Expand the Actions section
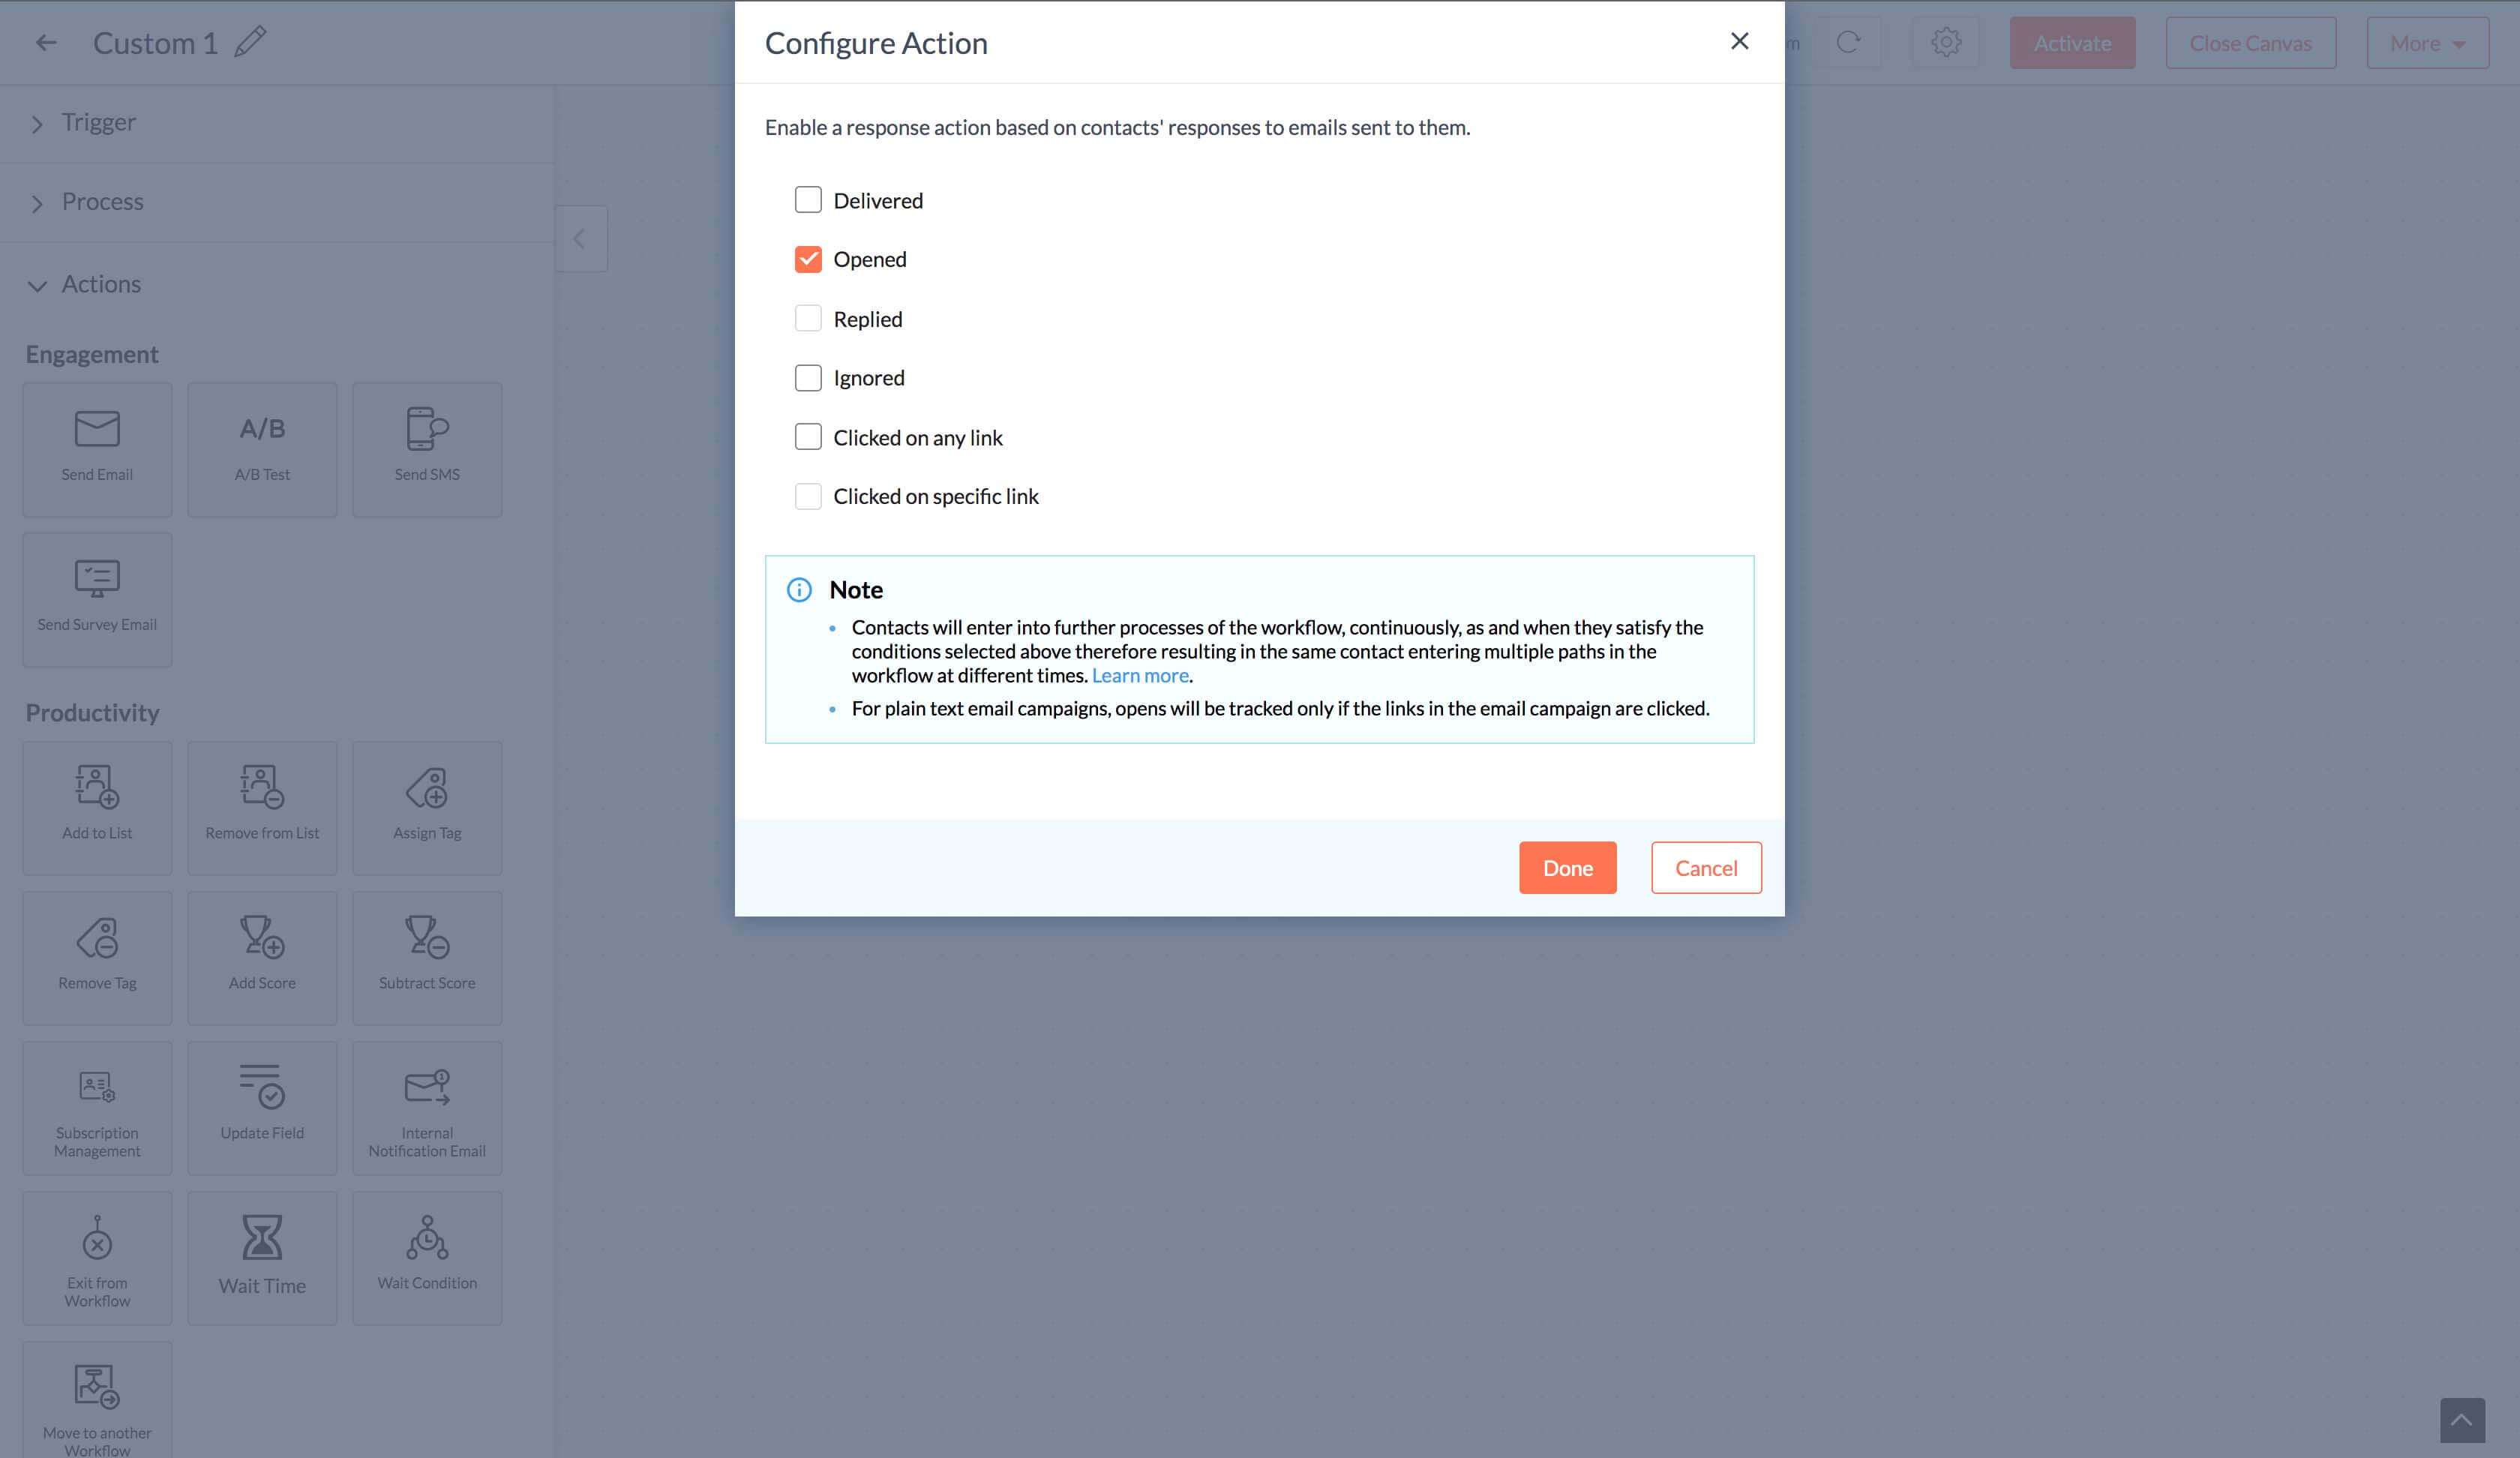 point(38,283)
